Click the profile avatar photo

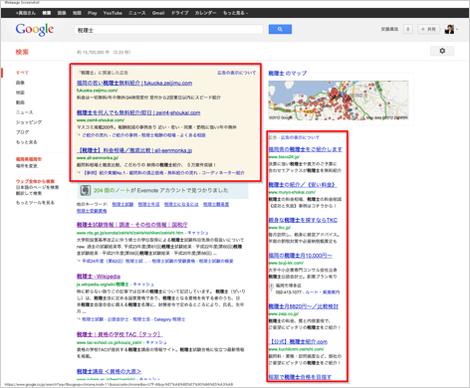click(x=449, y=29)
